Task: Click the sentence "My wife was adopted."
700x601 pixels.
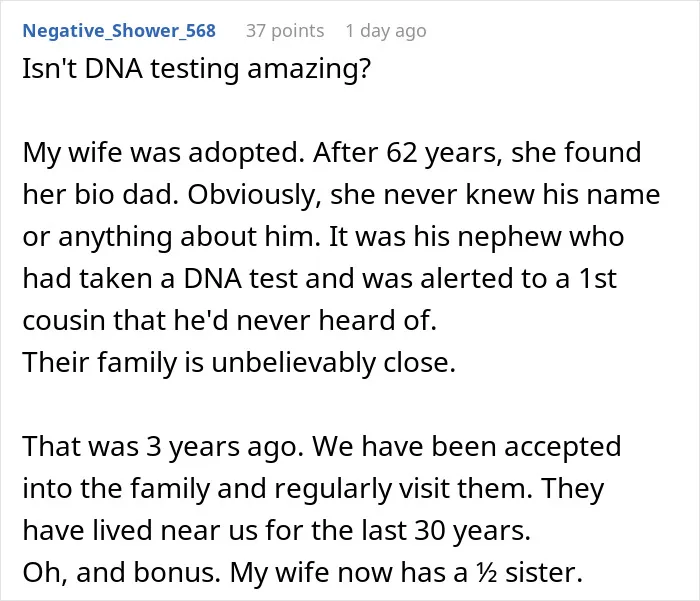Action: click(161, 152)
